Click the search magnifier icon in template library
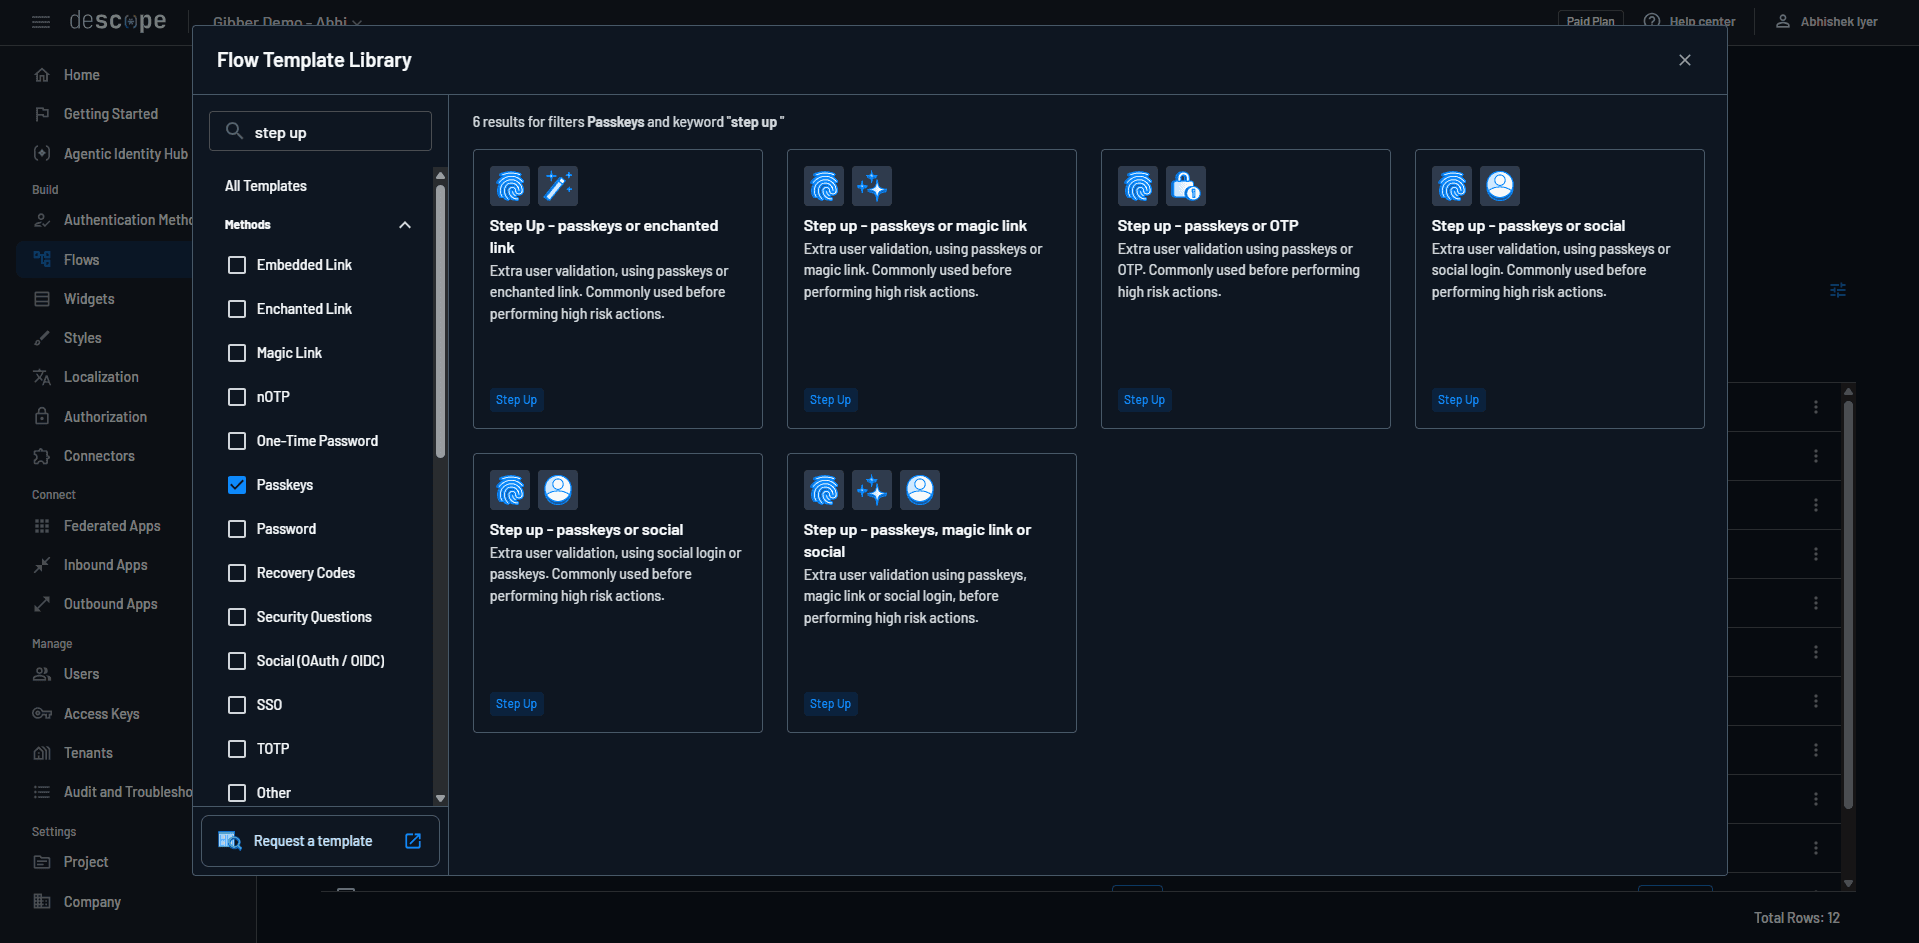This screenshot has width=1919, height=943. coord(233,130)
